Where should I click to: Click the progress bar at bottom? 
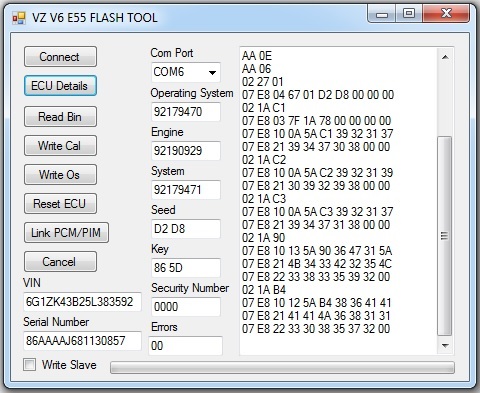click(282, 367)
